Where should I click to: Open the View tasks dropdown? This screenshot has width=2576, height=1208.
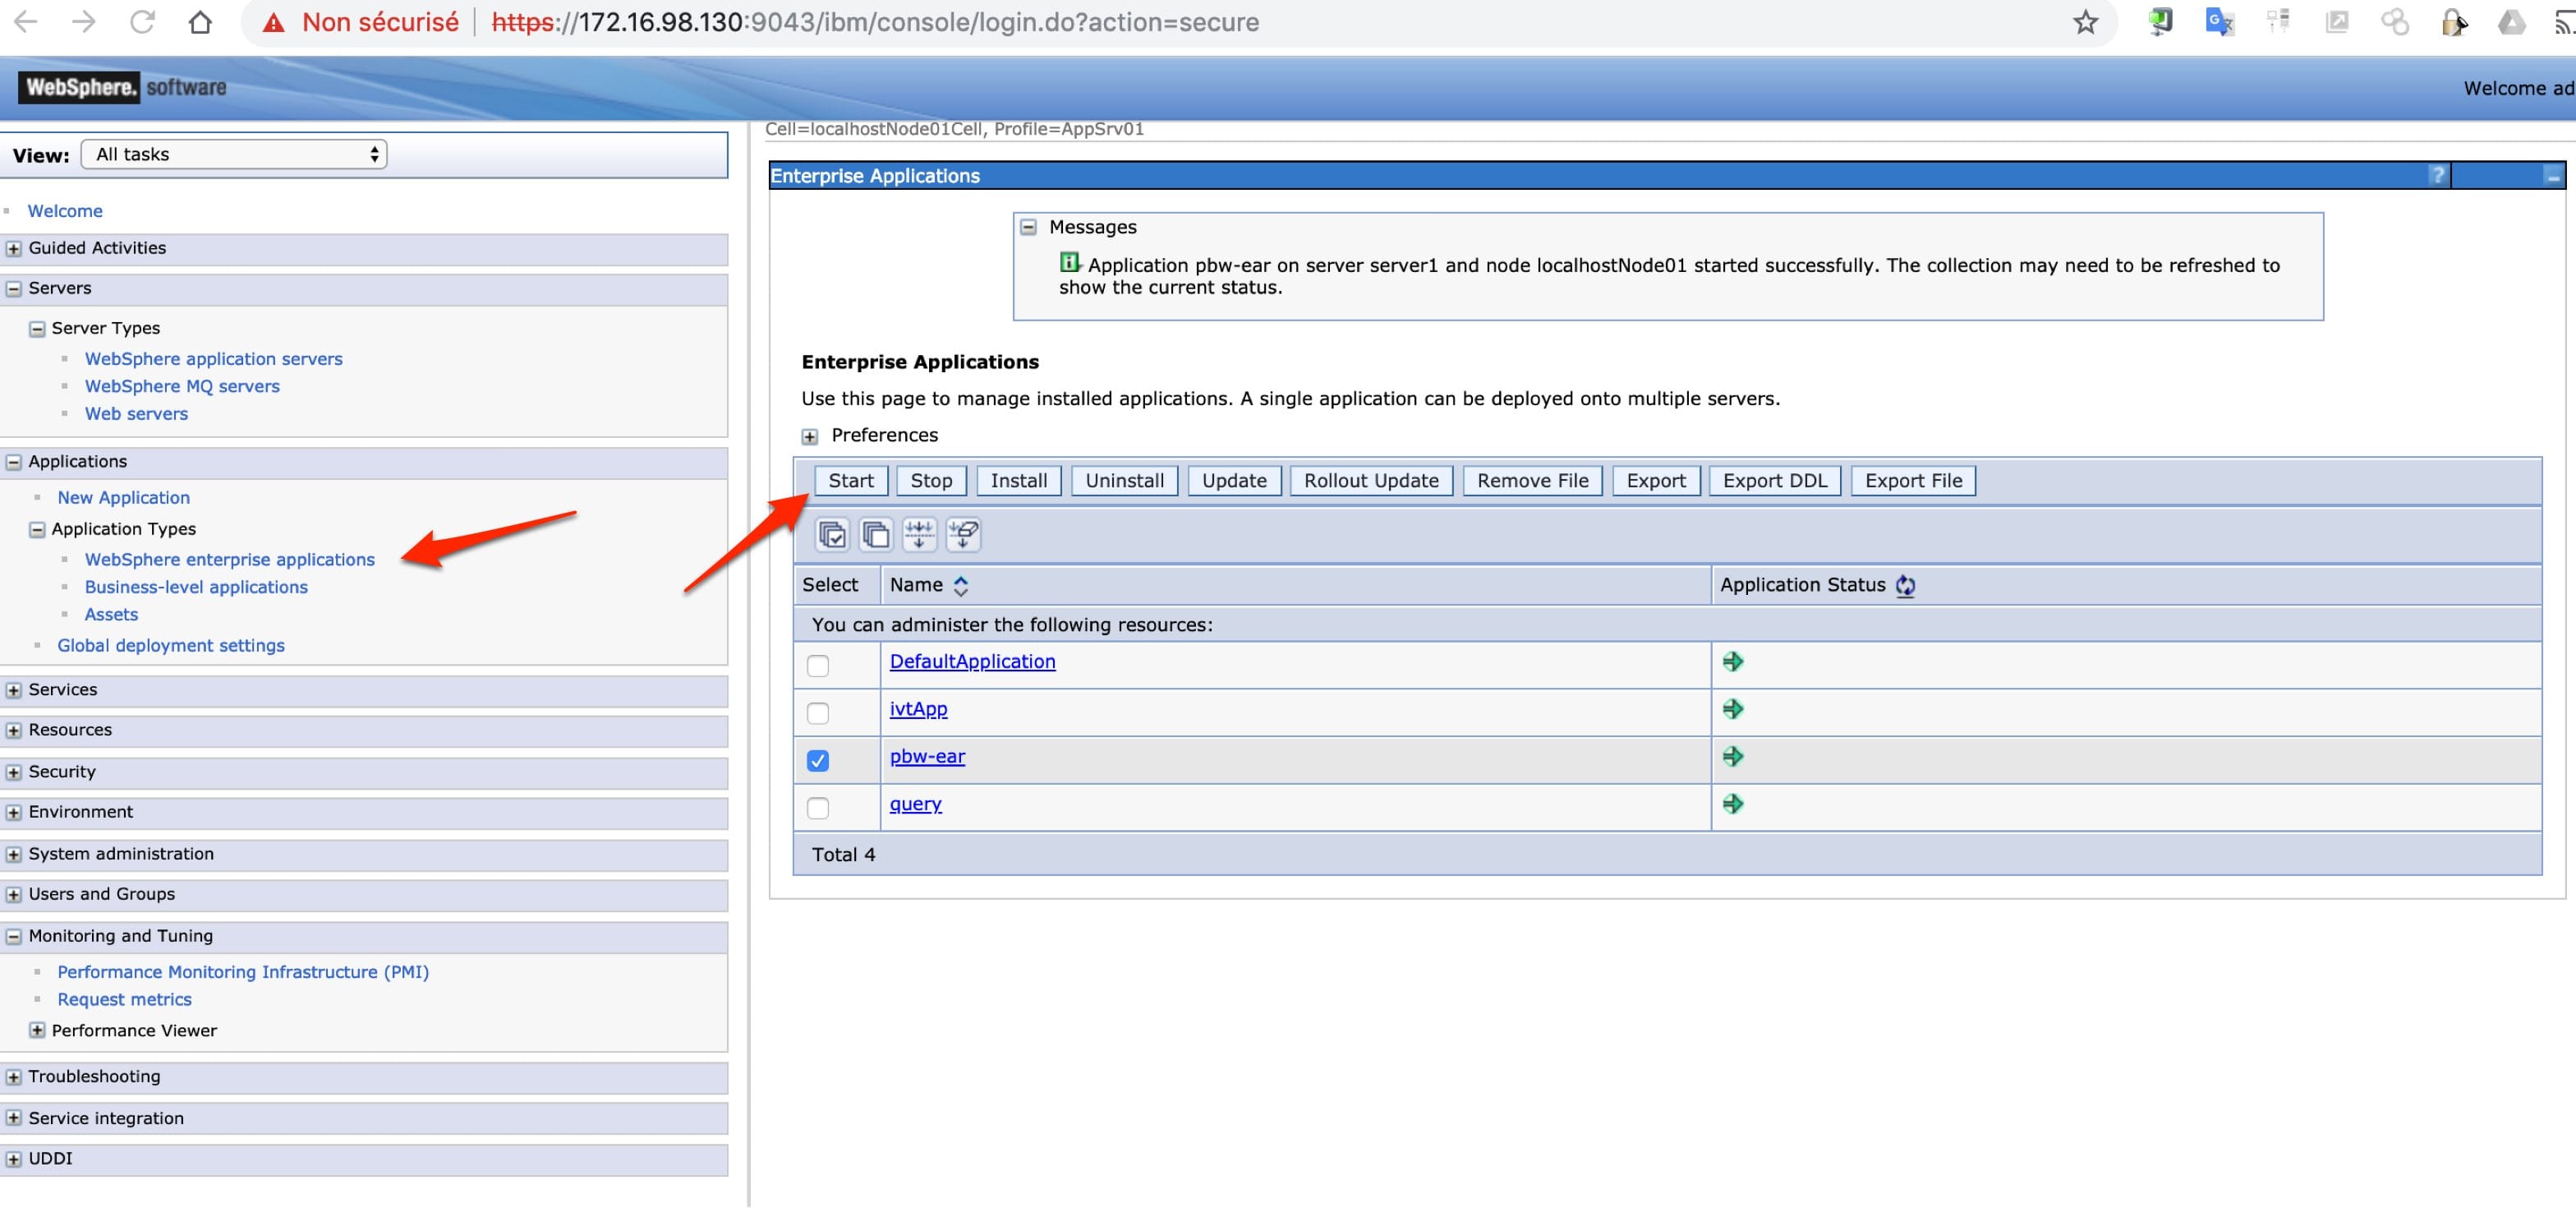(x=234, y=153)
